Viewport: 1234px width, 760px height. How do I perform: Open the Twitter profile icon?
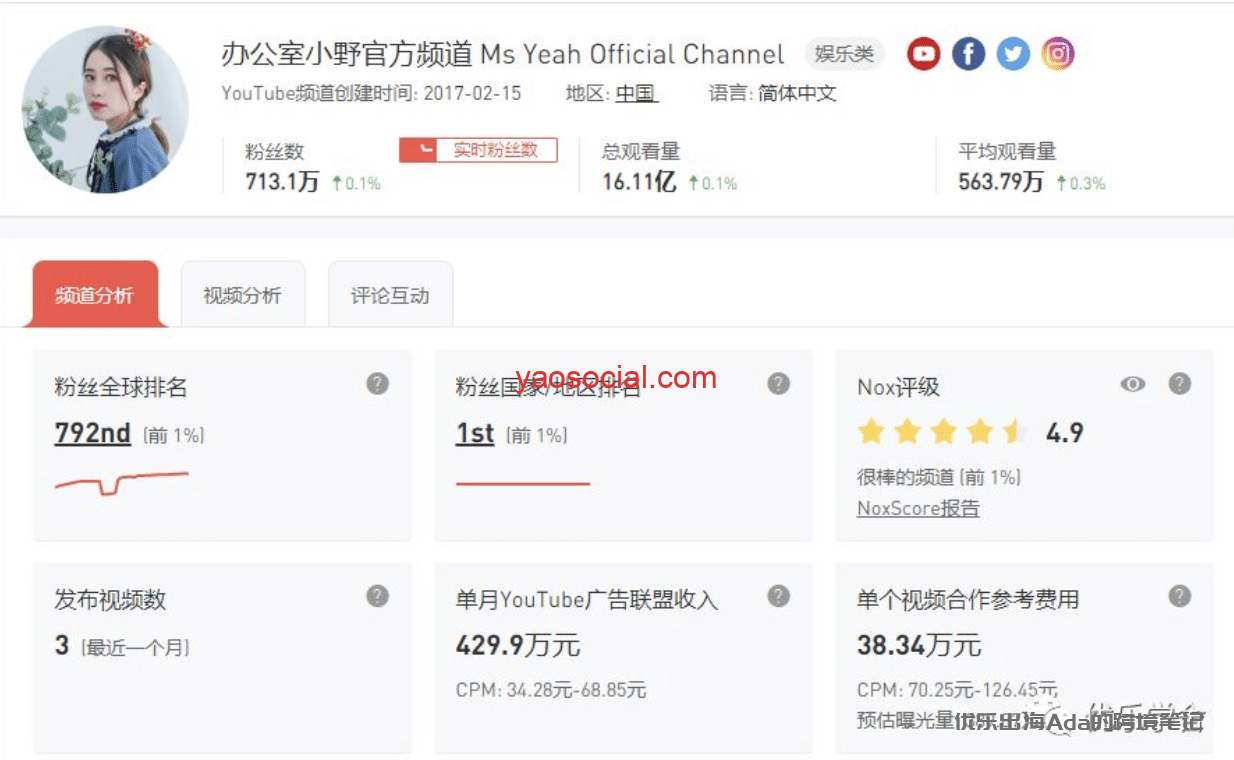click(x=1013, y=53)
